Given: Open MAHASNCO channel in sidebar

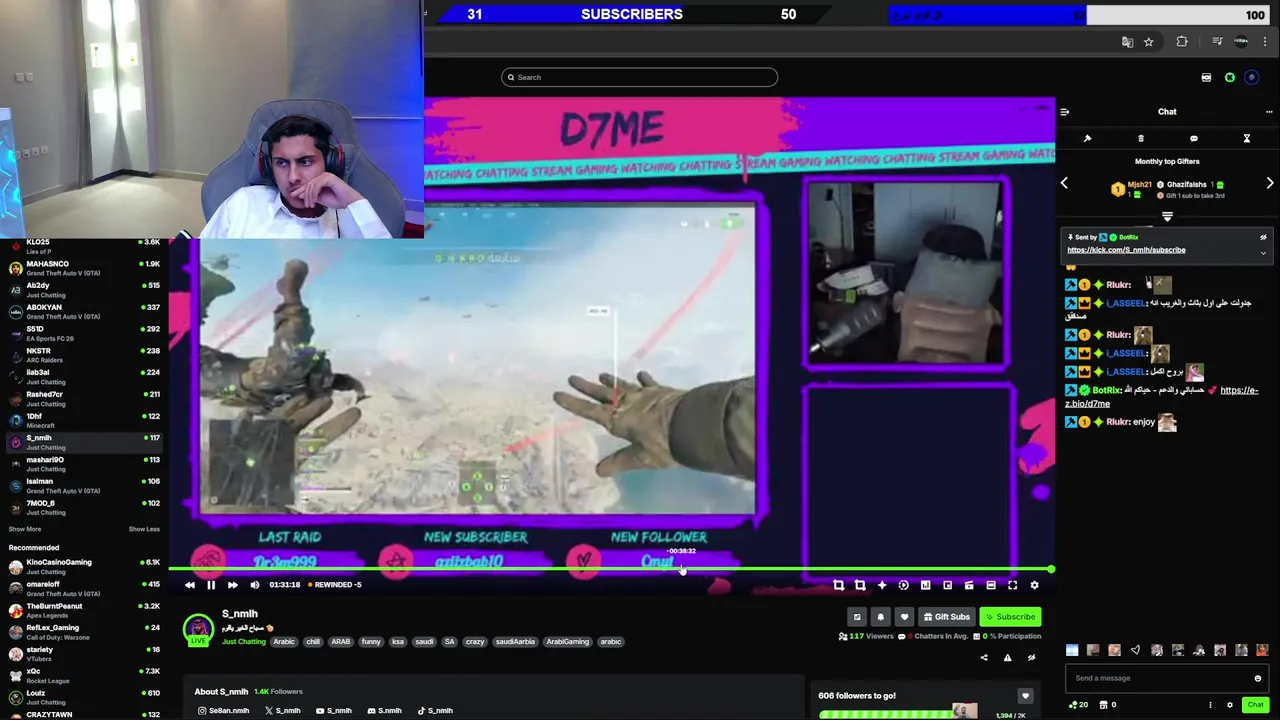Looking at the screenshot, I should tap(84, 268).
